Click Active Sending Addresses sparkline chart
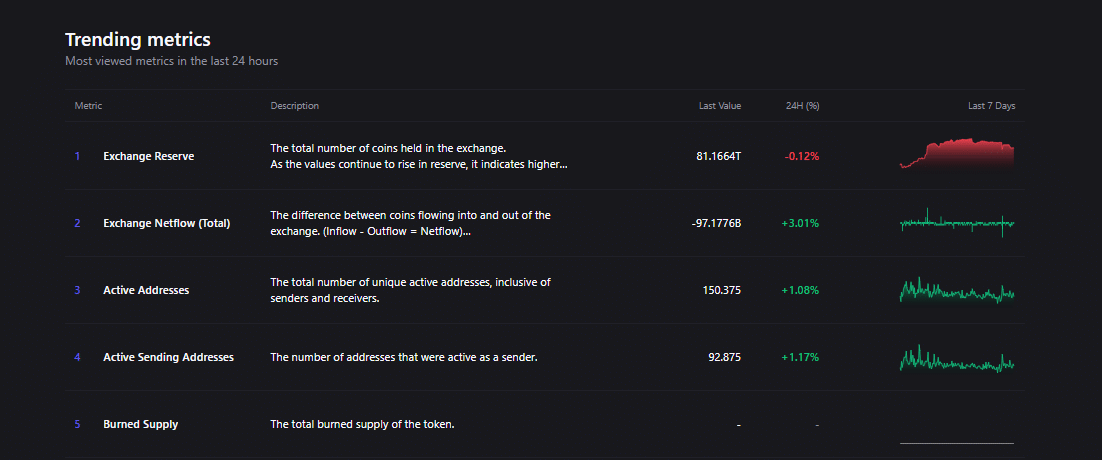Screen dimensions: 1102x460 click(x=957, y=359)
